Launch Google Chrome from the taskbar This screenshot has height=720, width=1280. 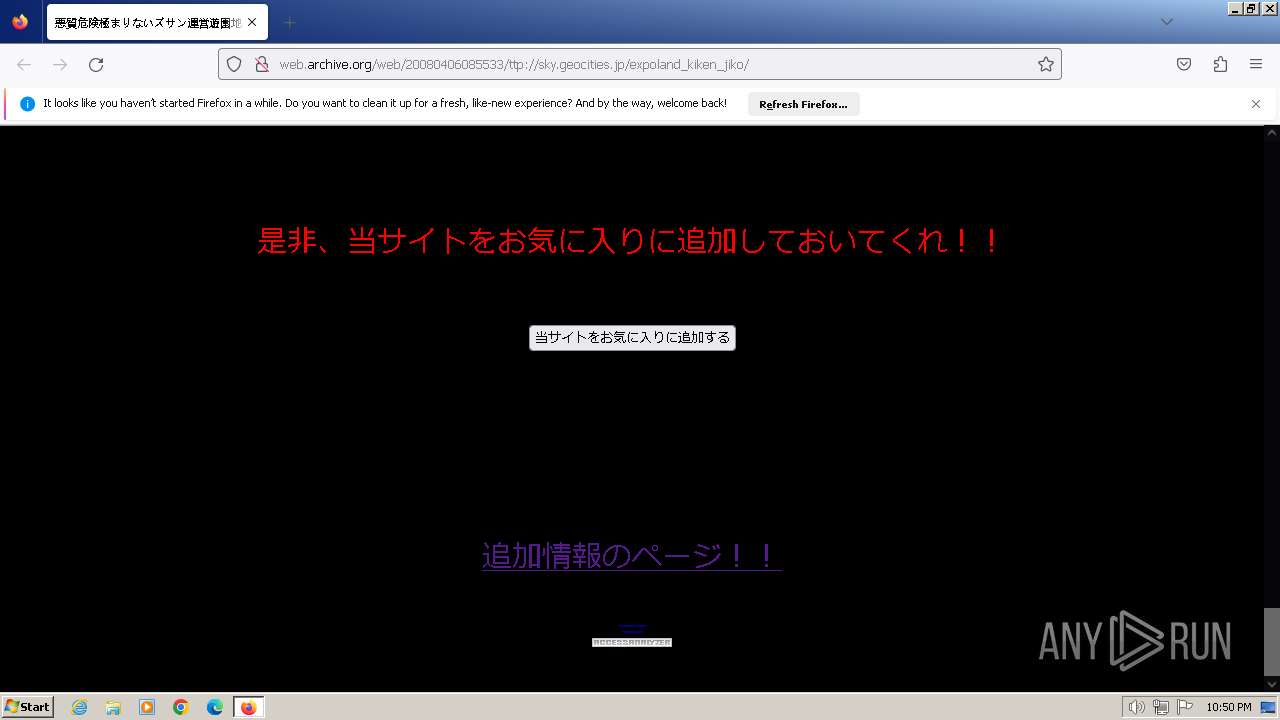181,707
